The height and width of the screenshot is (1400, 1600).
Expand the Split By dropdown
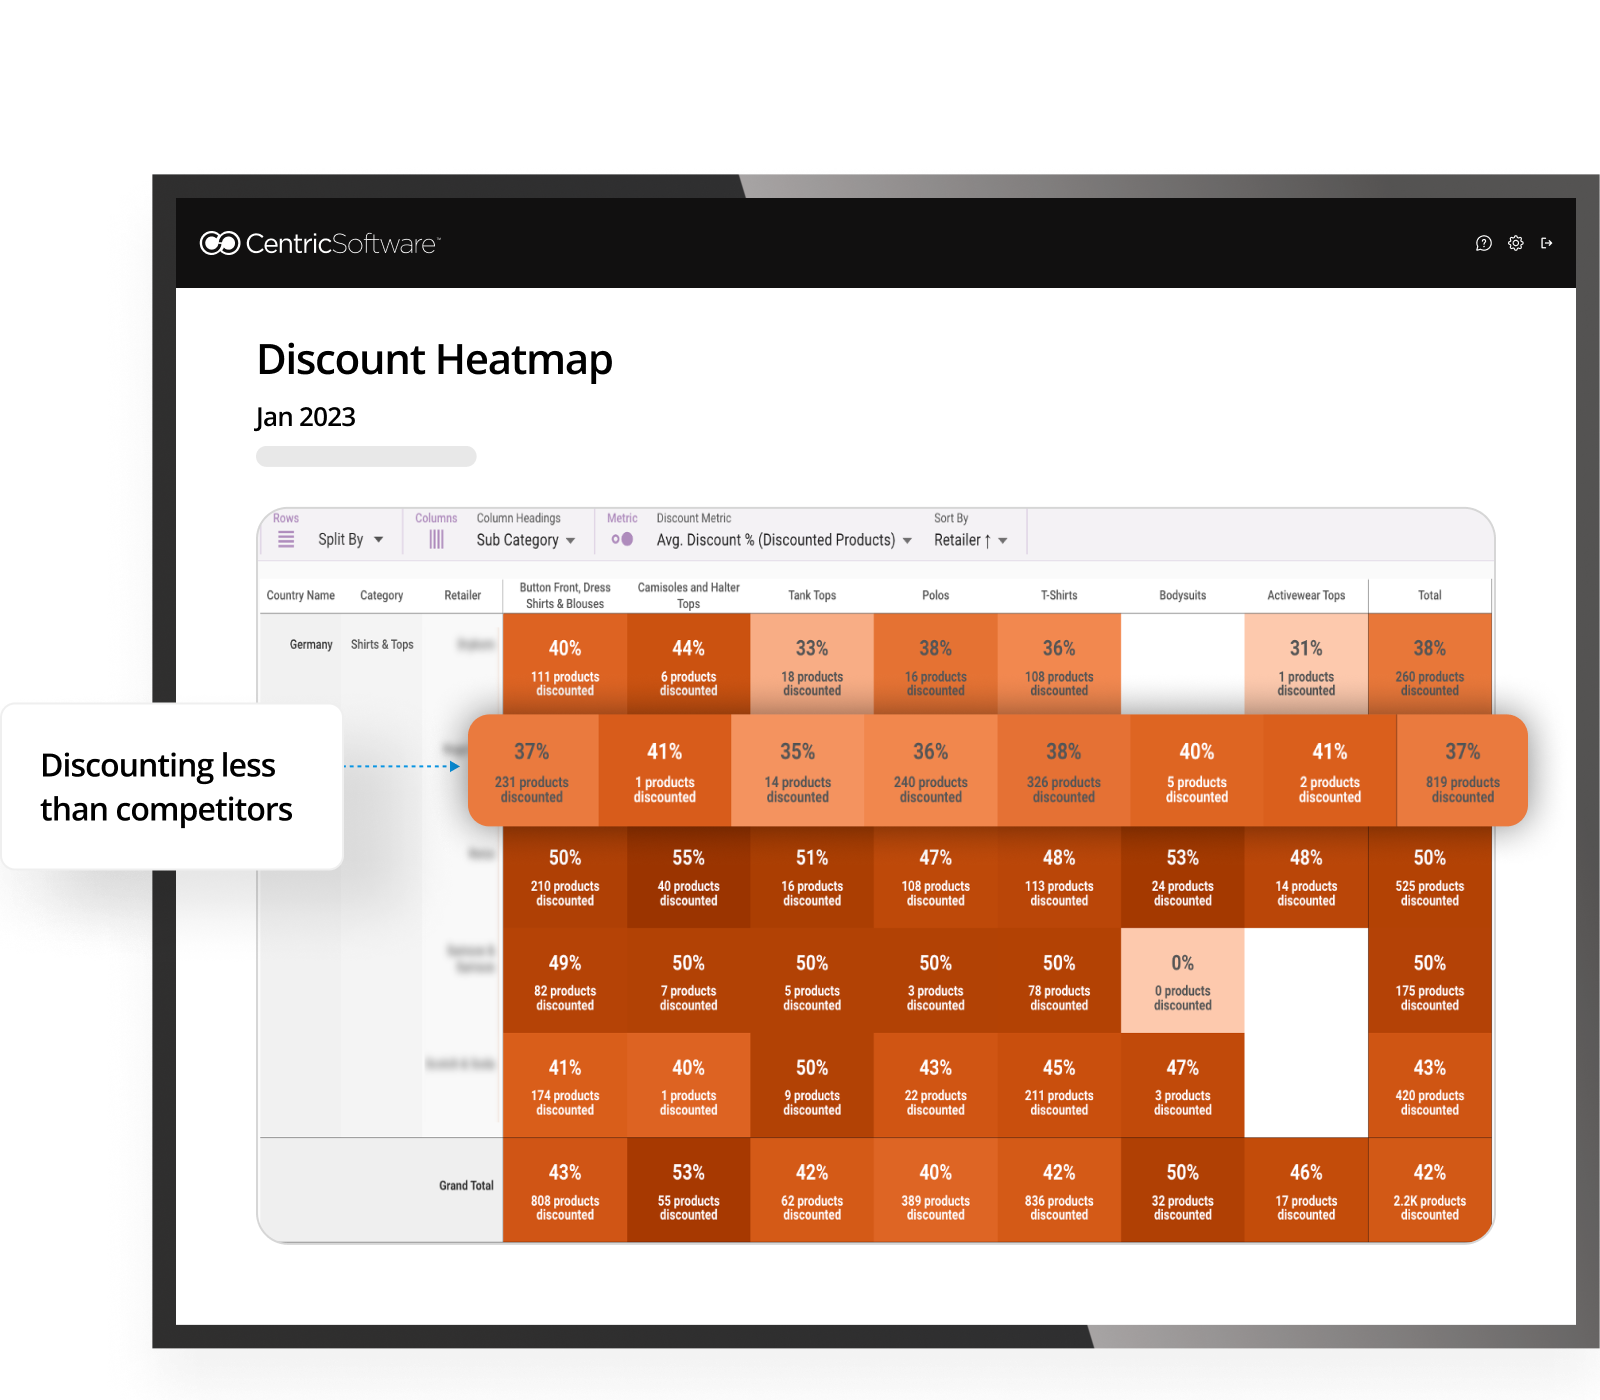click(x=350, y=540)
